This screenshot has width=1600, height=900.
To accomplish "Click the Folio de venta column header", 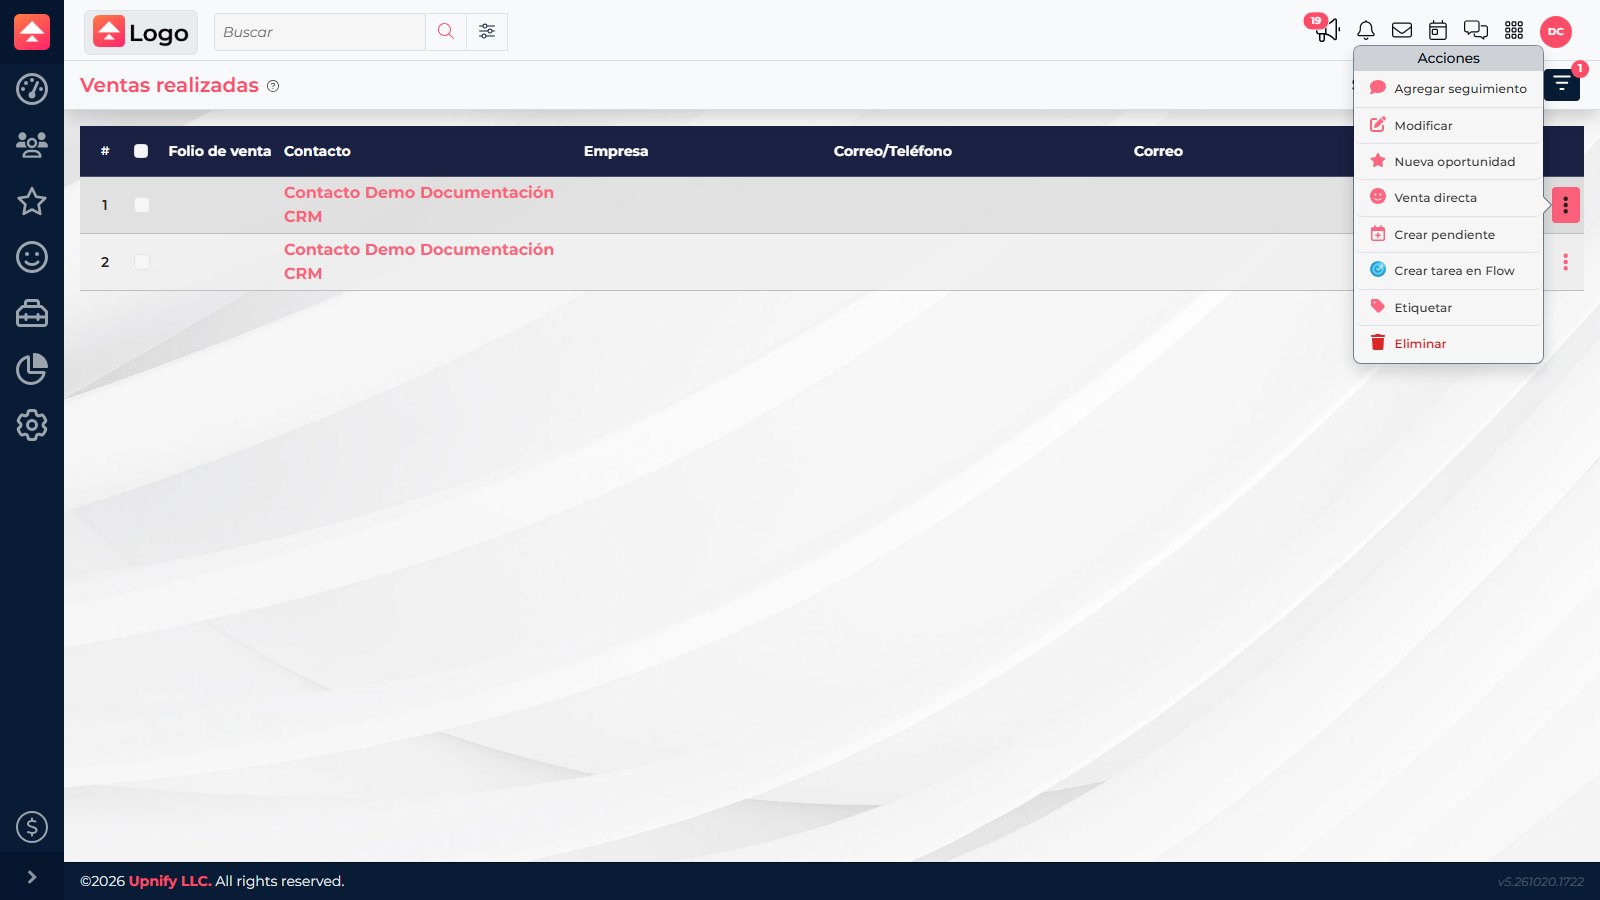I will tap(220, 151).
